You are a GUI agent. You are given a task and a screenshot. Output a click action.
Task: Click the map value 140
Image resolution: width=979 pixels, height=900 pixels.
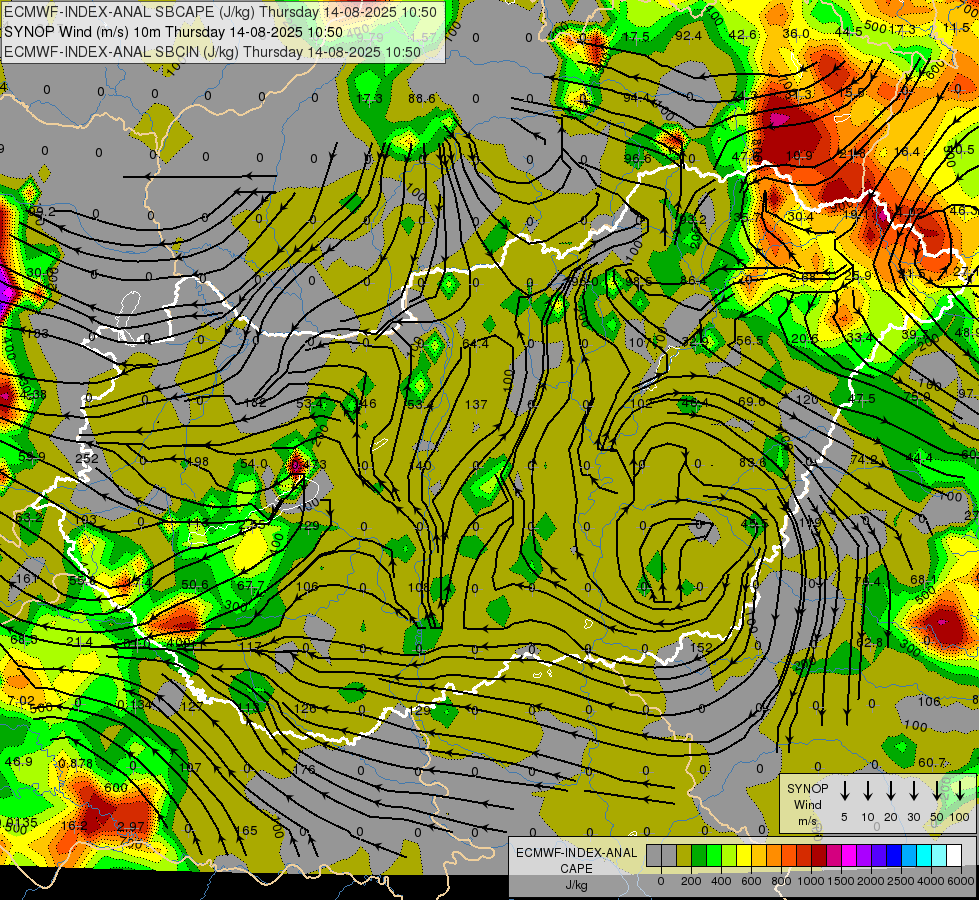(422, 465)
